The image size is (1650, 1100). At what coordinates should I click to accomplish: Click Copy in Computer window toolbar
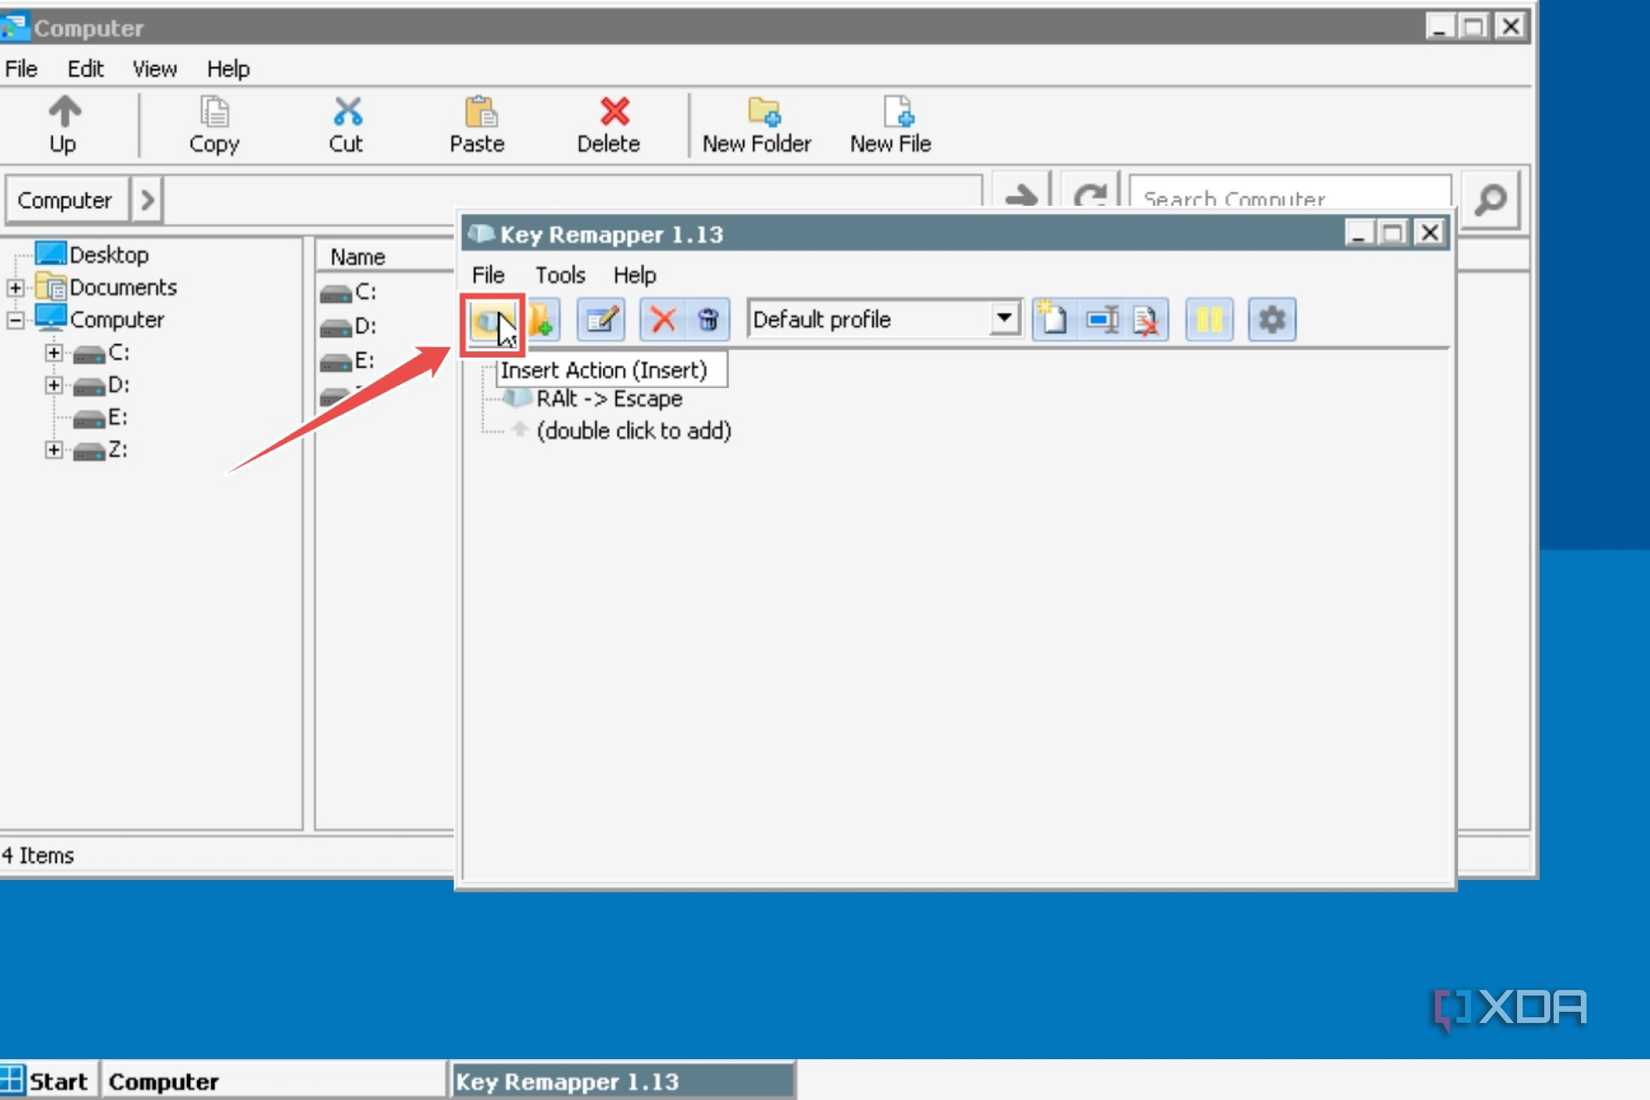point(214,124)
